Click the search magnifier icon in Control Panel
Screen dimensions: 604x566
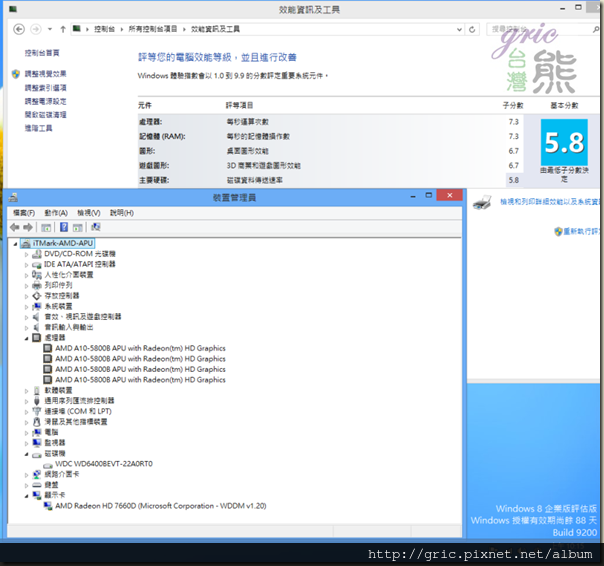coord(596,29)
